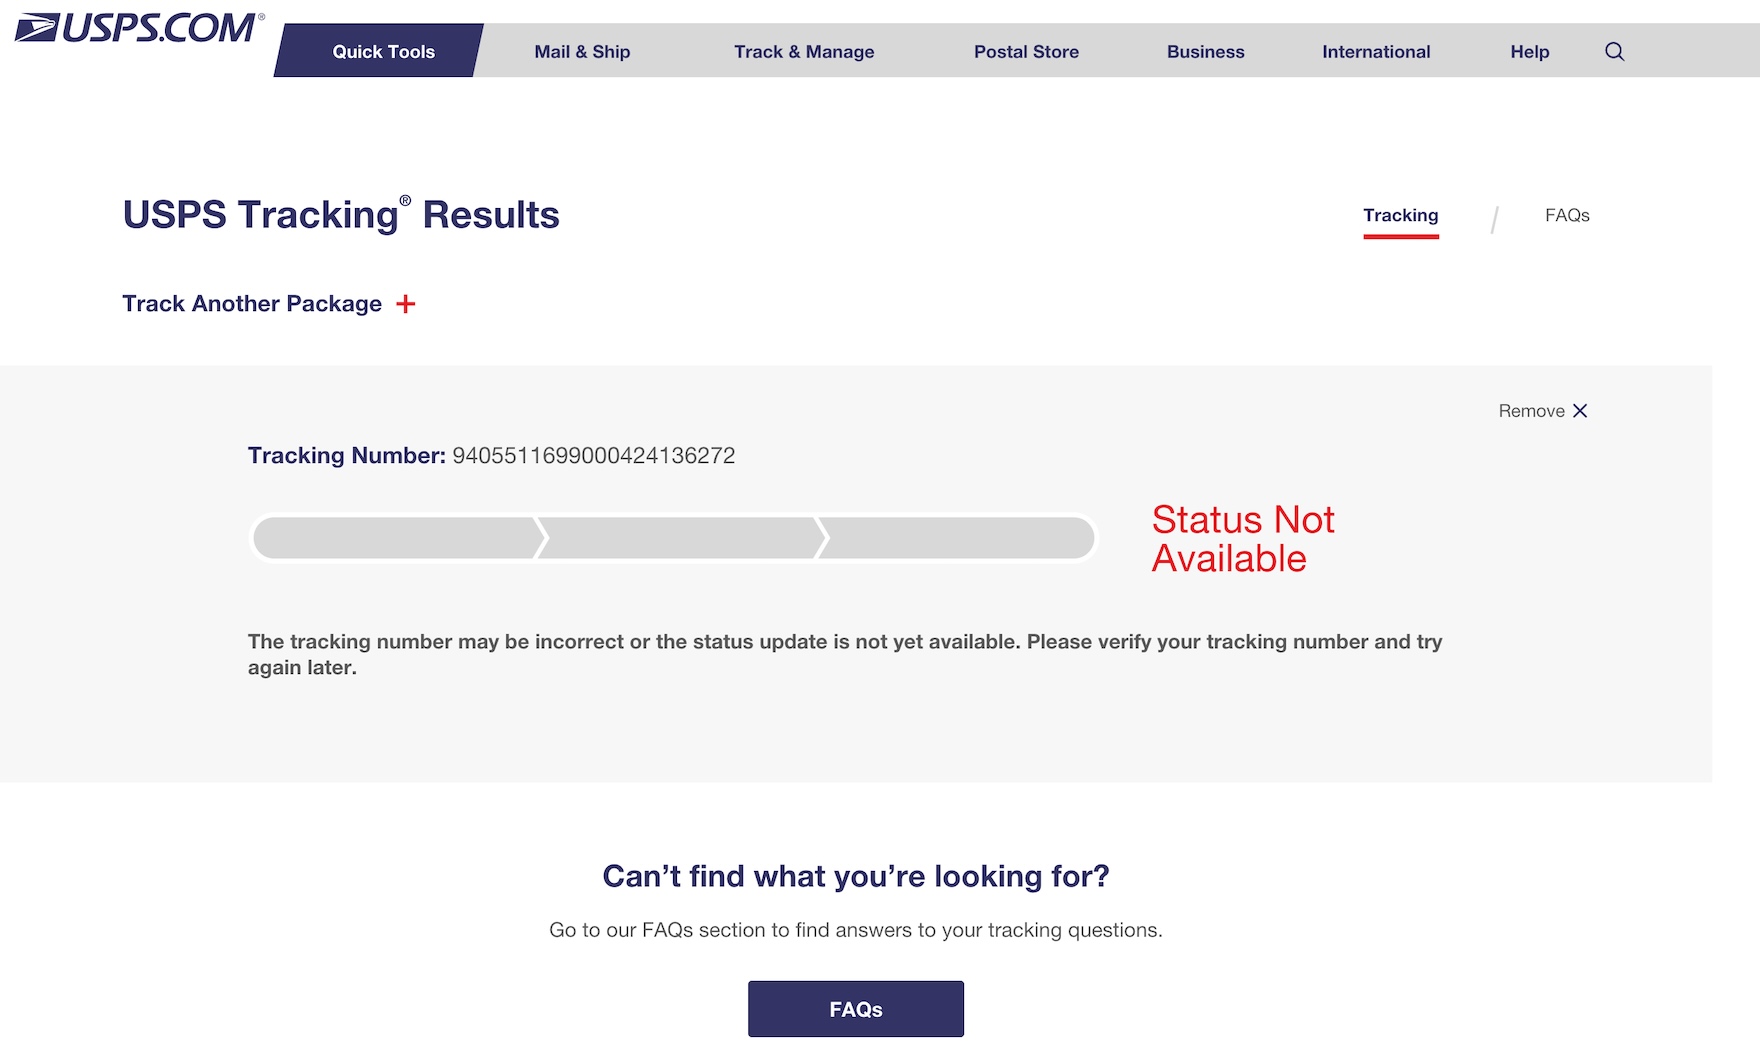The width and height of the screenshot is (1760, 1054).
Task: Expand the Track & Manage menu
Action: [x=804, y=51]
